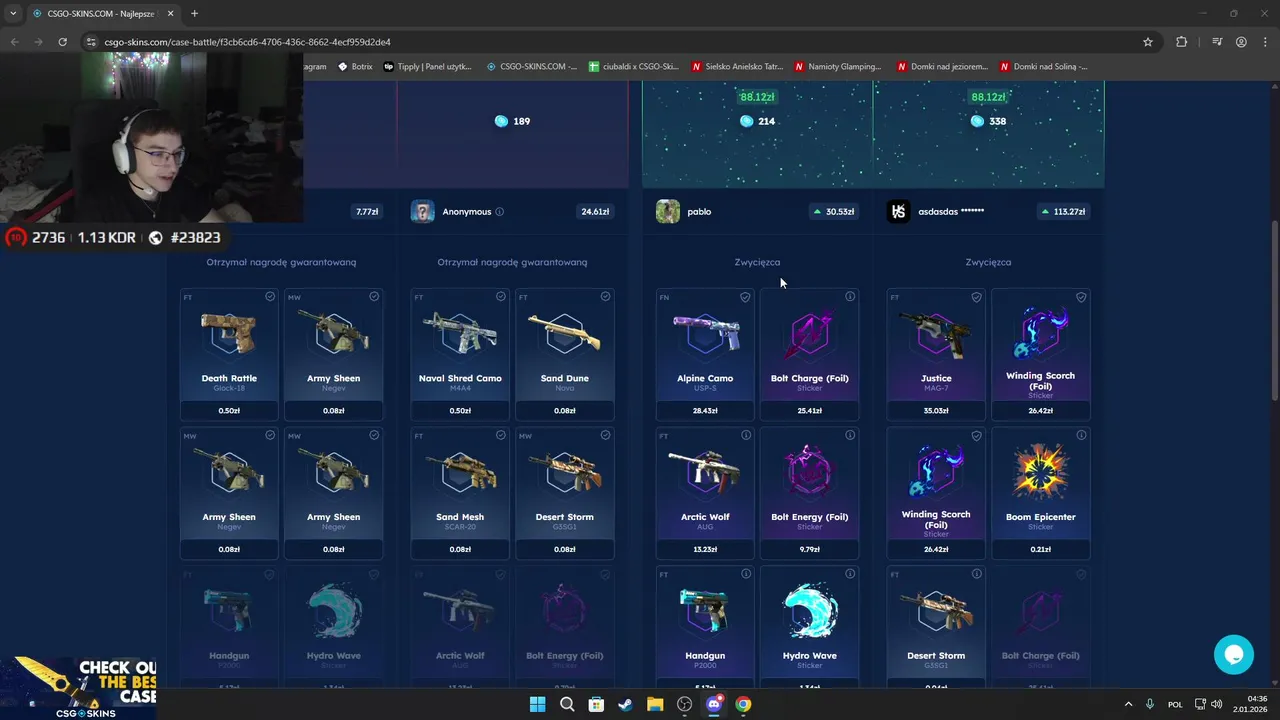
Task: Click the Alpine Camo USP-S skin image
Action: click(705, 333)
